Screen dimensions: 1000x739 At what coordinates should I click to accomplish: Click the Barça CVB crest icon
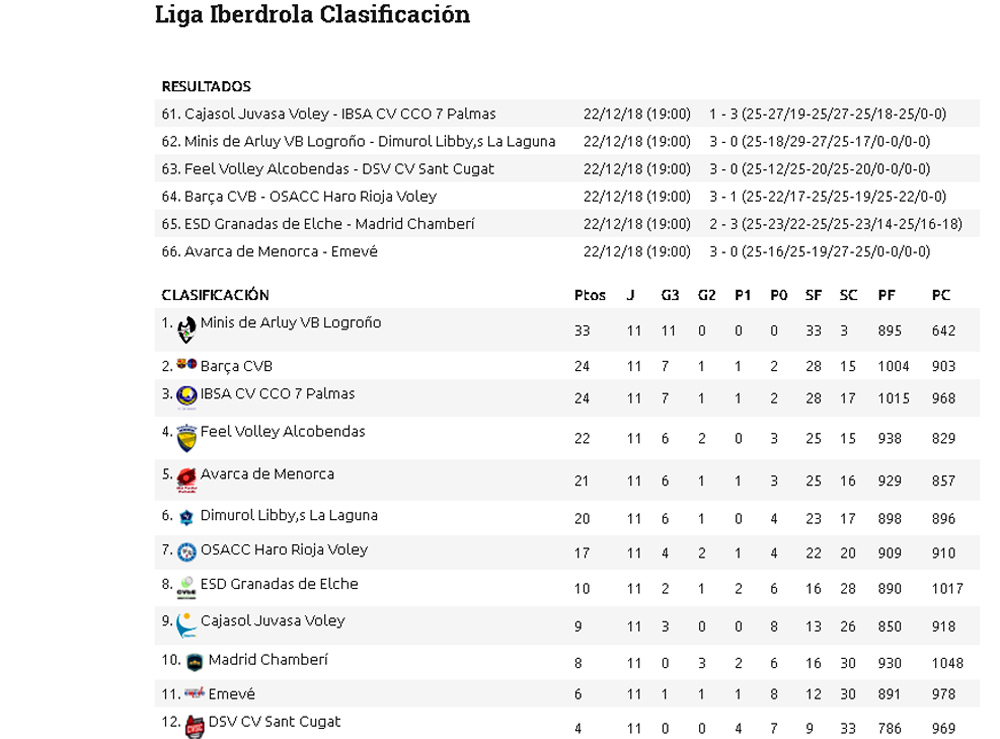tap(186, 364)
